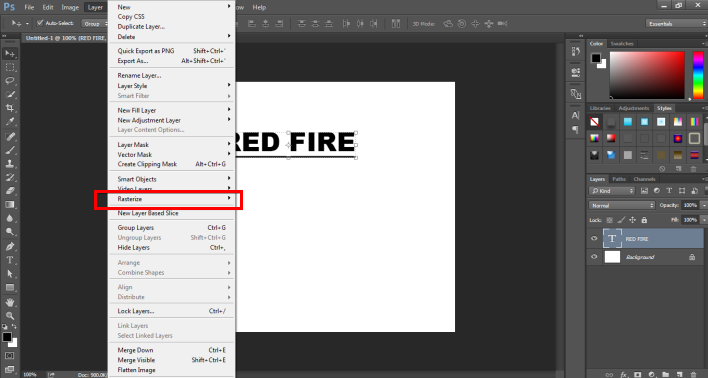The width and height of the screenshot is (708, 378).
Task: Click the Screen Mode icon
Action: 9,369
